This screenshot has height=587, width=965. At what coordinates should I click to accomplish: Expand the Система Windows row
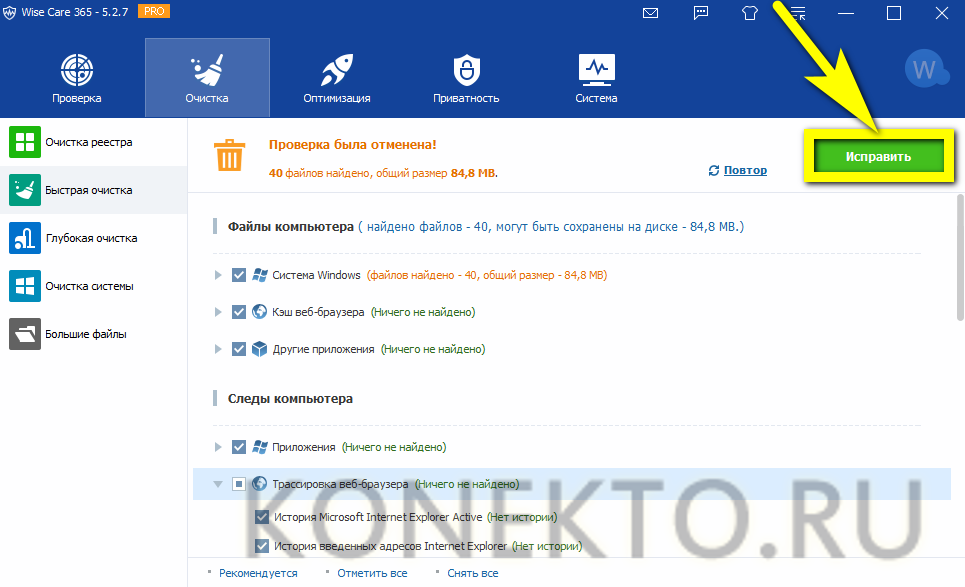point(218,275)
